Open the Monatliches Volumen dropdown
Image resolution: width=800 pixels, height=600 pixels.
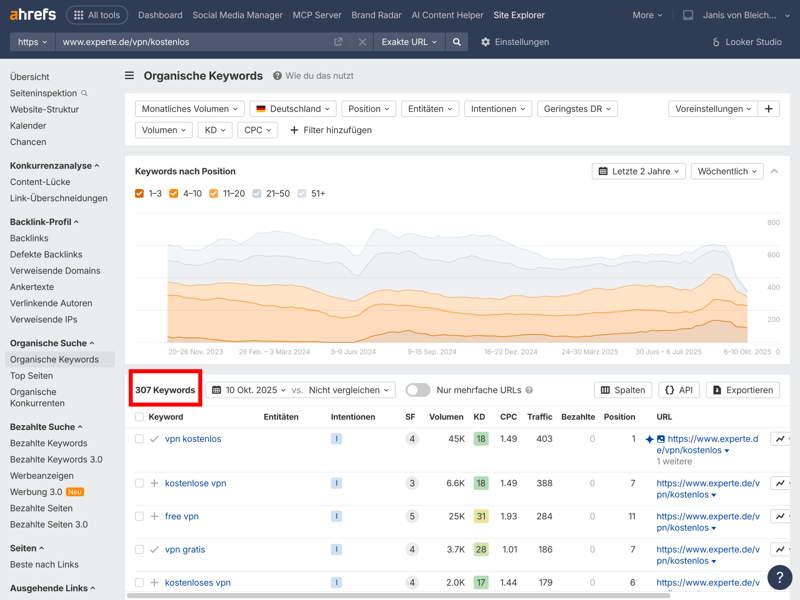point(190,109)
